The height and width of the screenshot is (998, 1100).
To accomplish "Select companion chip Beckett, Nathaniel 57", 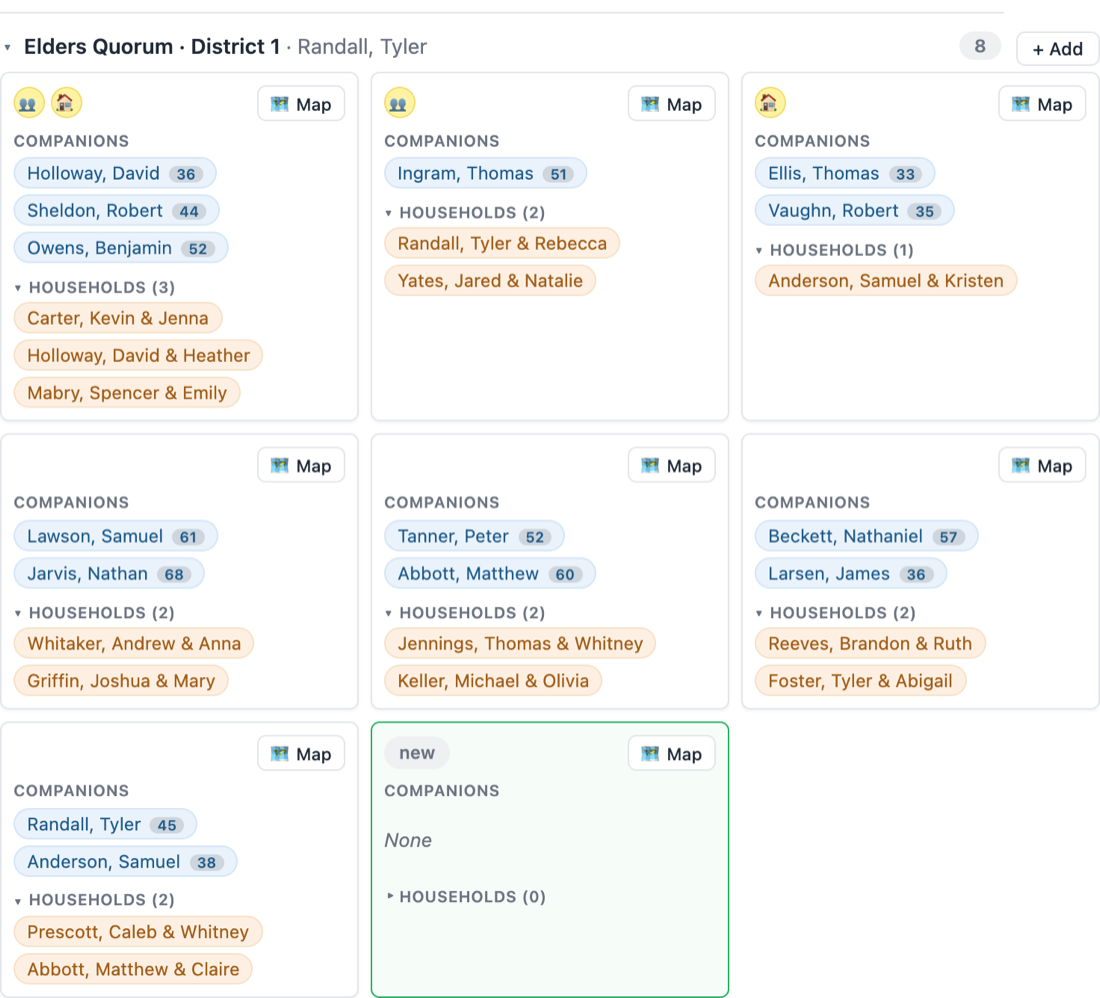I will 866,537.
